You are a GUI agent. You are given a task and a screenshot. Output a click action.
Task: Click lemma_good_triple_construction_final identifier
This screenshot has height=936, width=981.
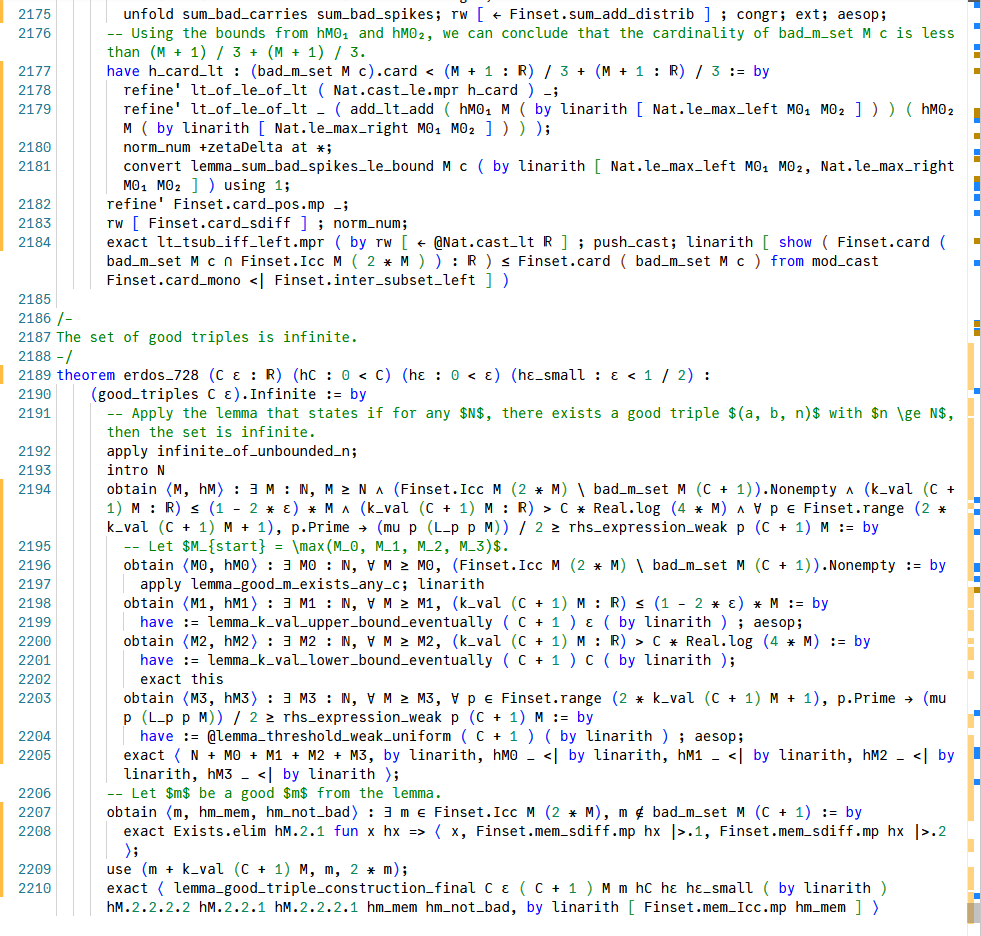point(325,888)
